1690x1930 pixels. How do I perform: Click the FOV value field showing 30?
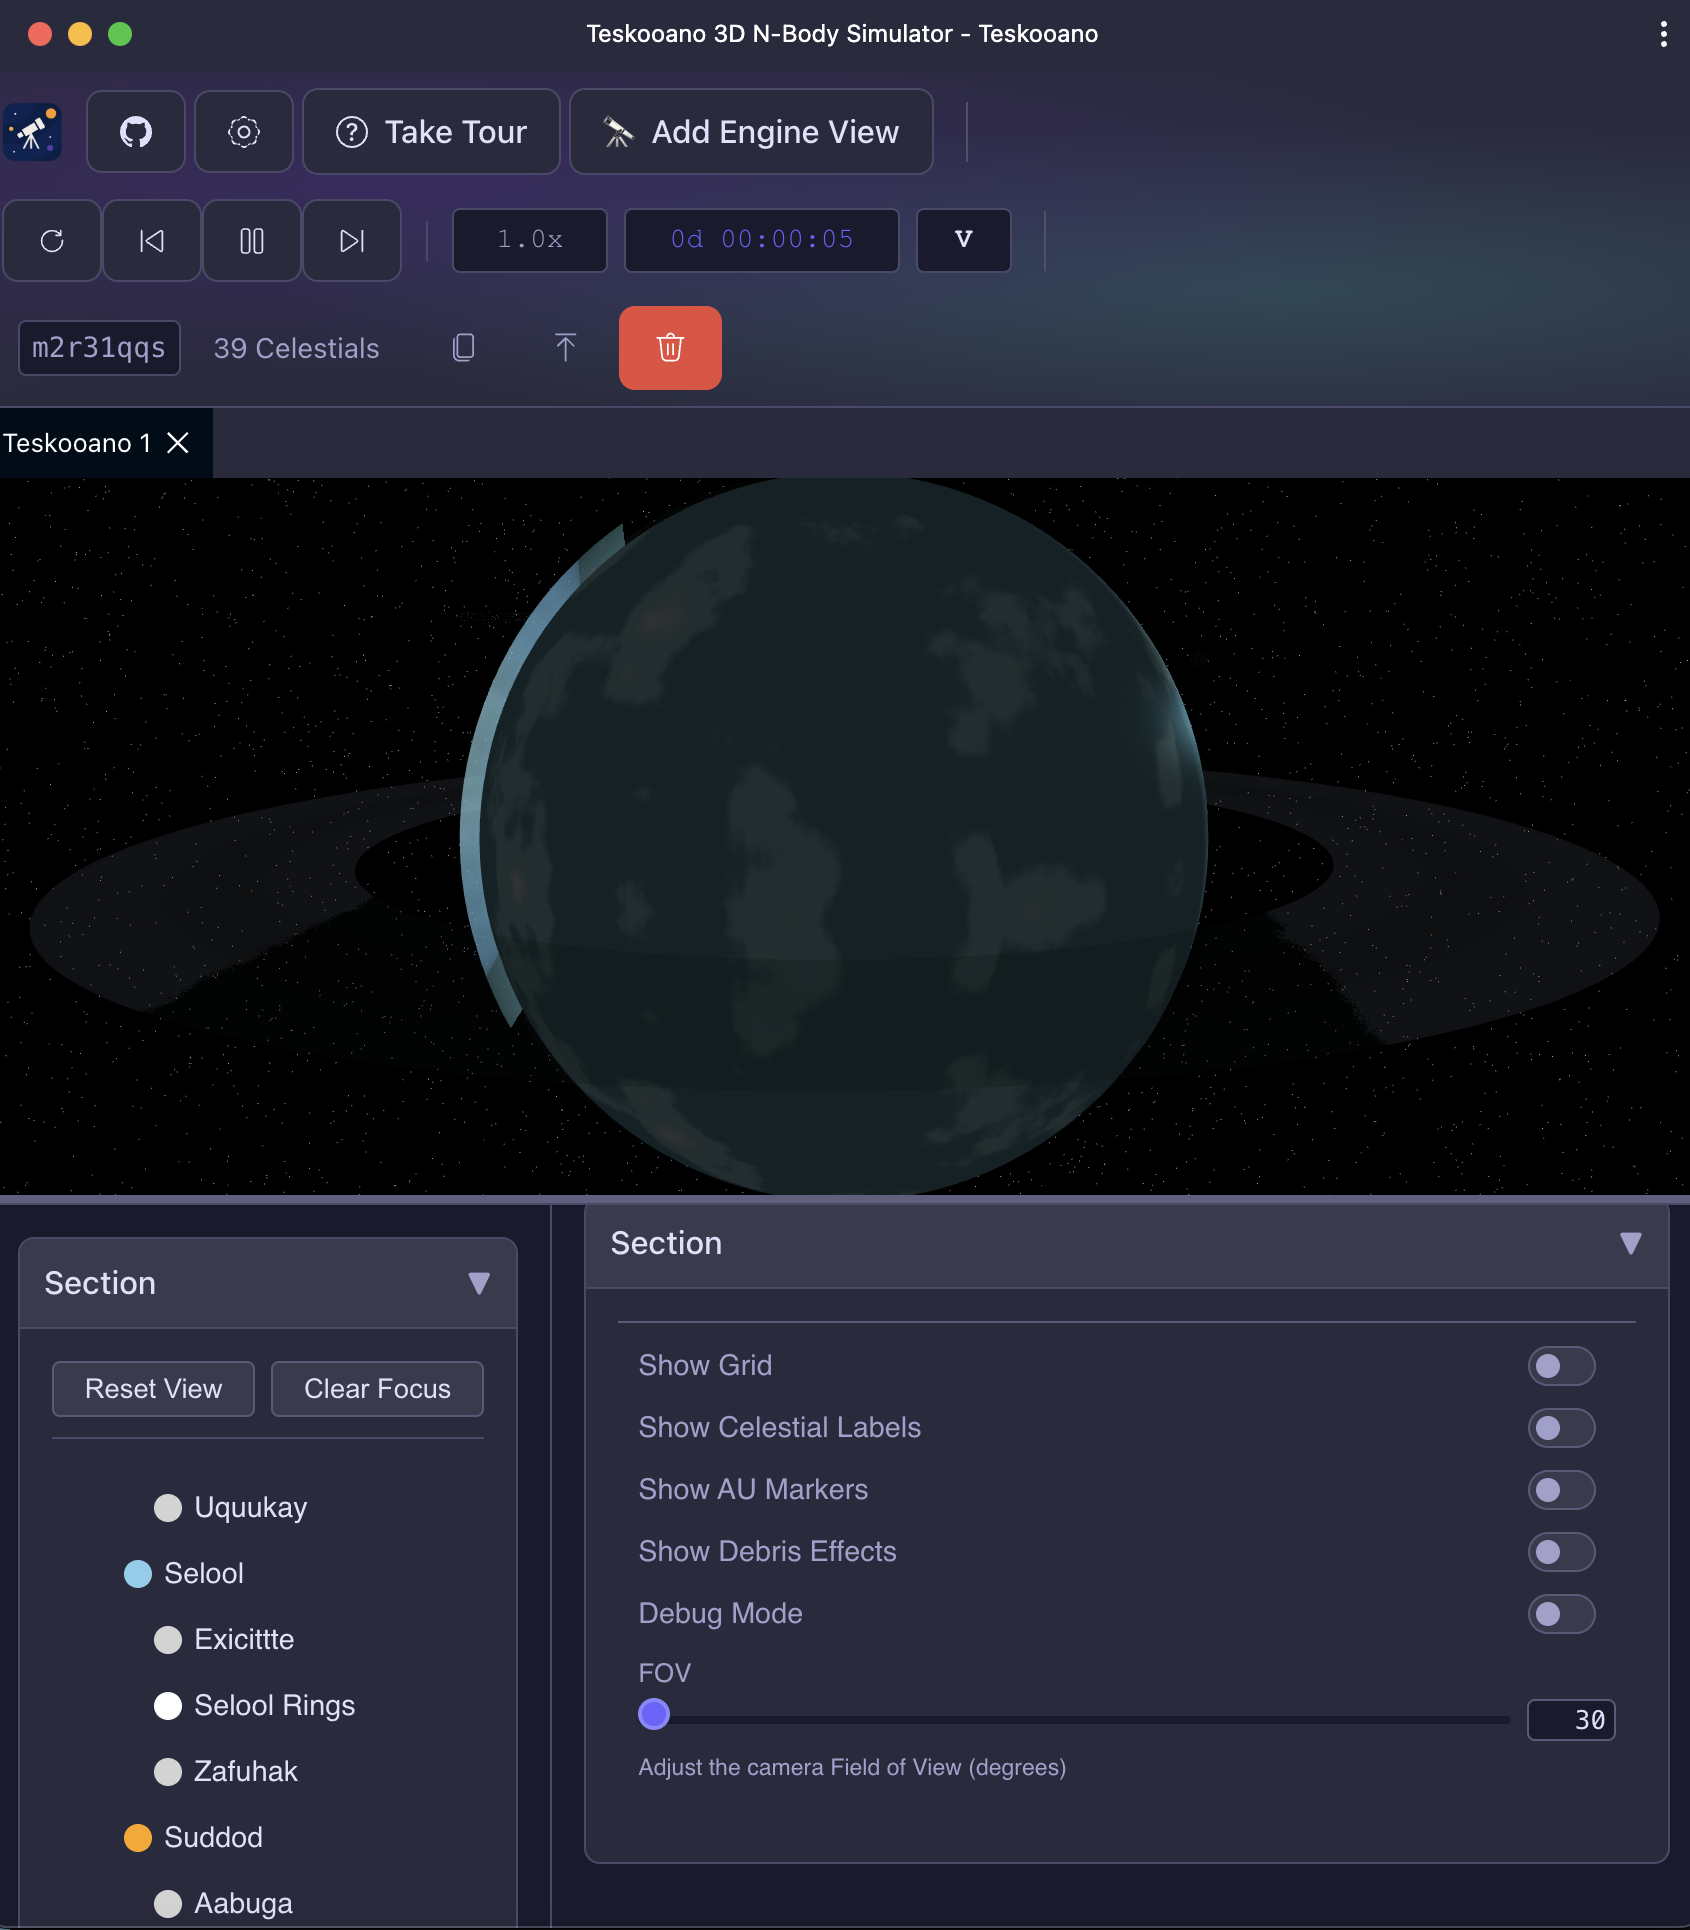[1571, 1720]
